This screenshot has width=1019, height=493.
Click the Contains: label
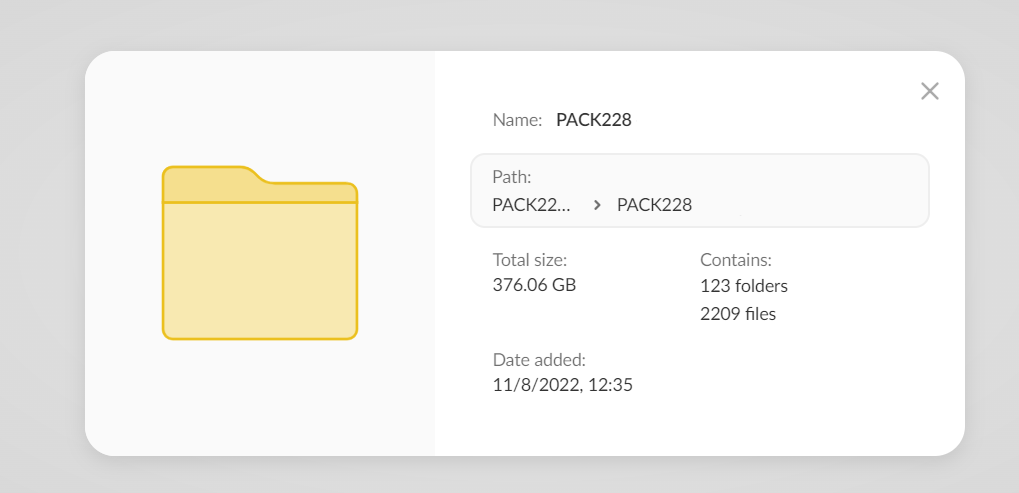pyautogui.click(x=736, y=259)
